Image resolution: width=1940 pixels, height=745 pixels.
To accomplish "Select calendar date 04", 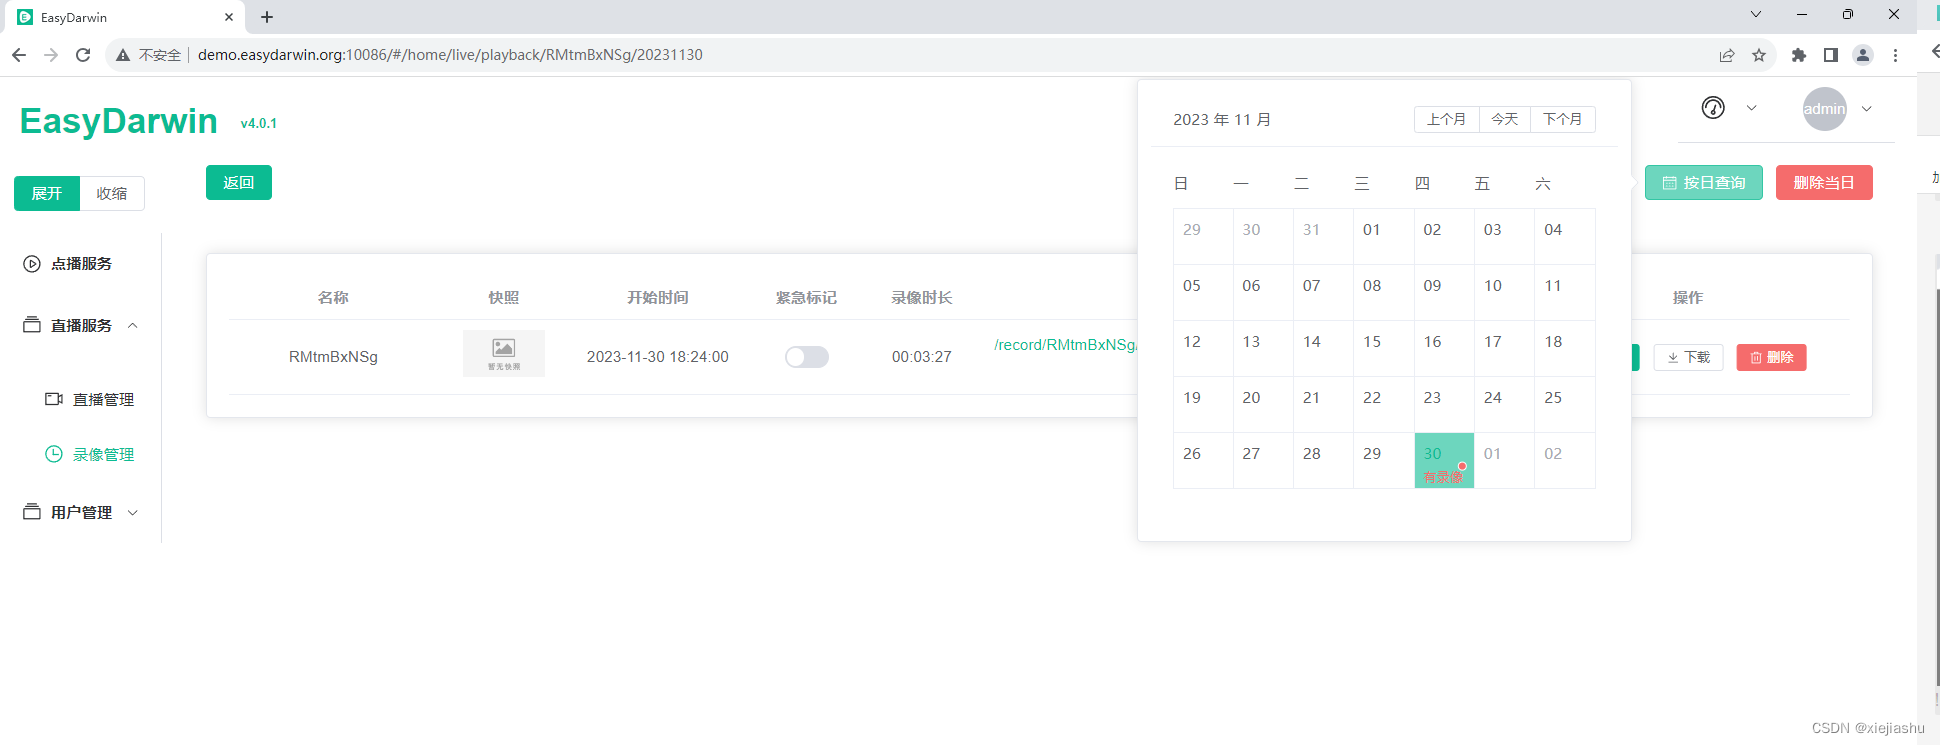I will point(1565,237).
